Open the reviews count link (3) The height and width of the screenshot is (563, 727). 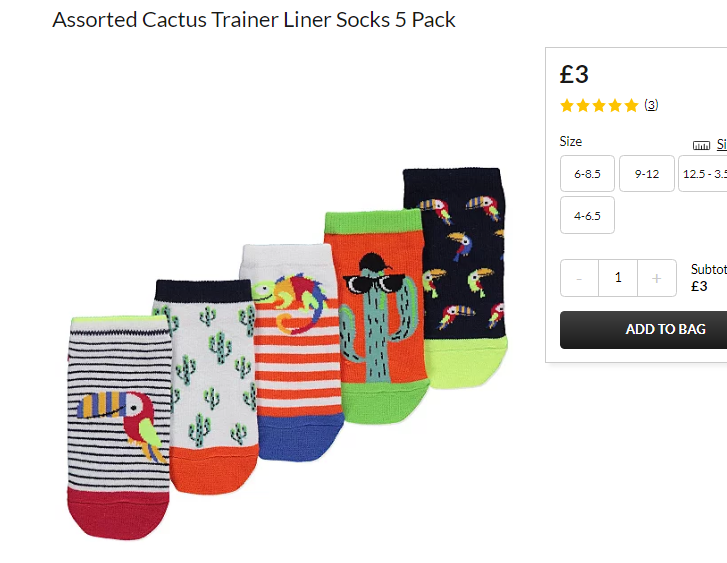tap(651, 105)
